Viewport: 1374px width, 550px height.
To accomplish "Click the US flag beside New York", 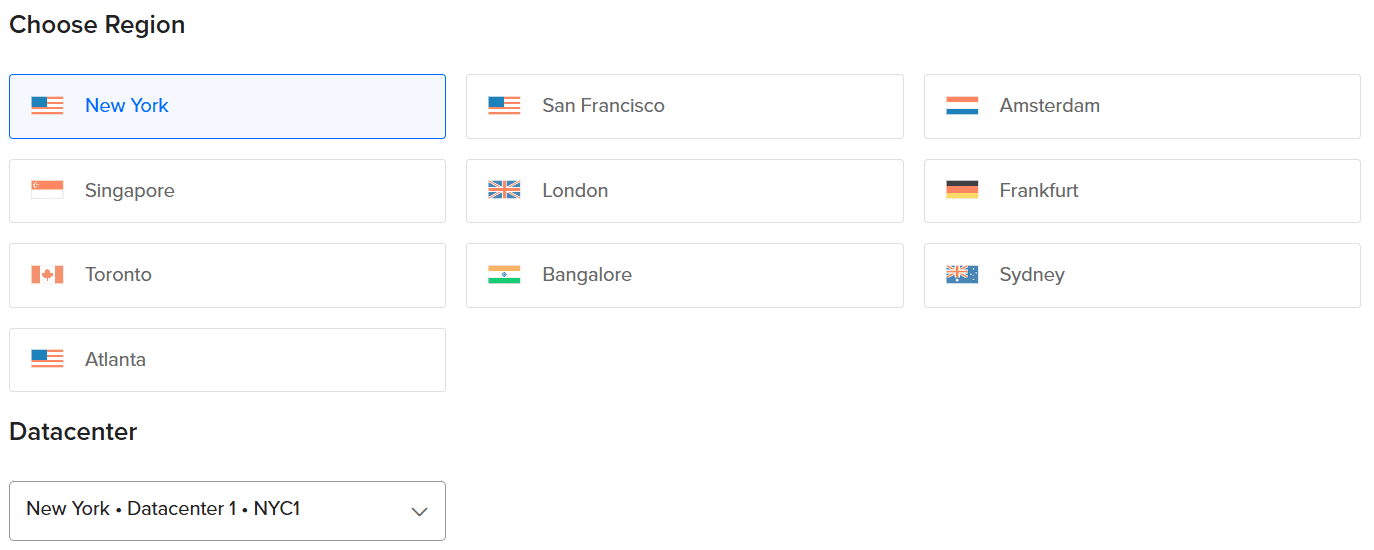I will click(47, 106).
